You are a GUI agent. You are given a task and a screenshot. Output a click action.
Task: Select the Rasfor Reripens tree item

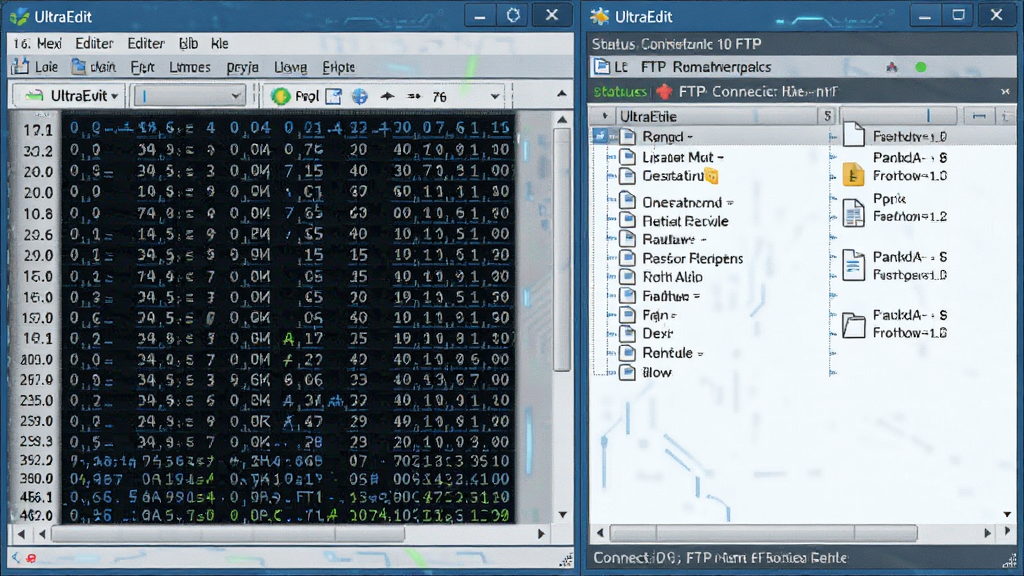692,259
